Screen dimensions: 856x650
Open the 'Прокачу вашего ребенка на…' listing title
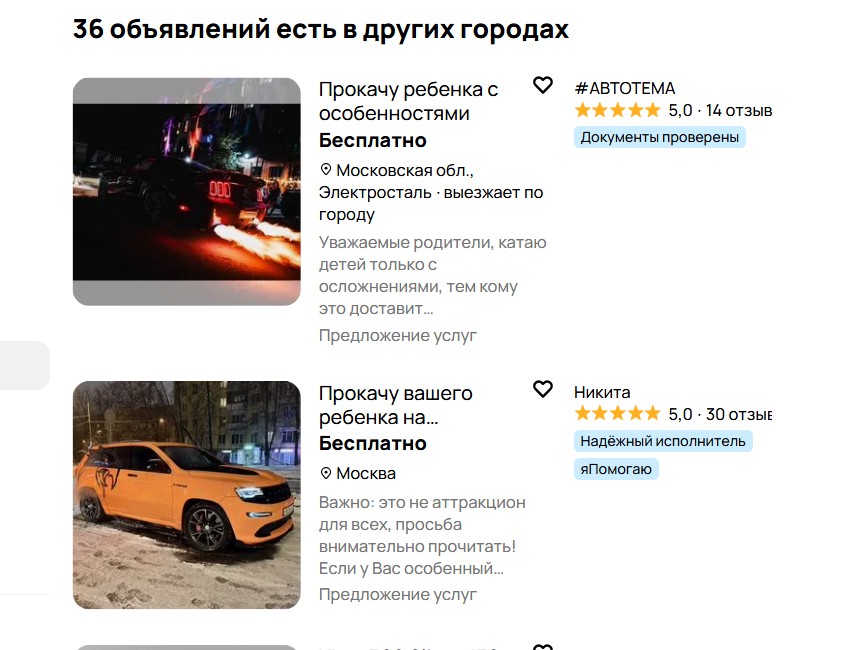click(396, 405)
